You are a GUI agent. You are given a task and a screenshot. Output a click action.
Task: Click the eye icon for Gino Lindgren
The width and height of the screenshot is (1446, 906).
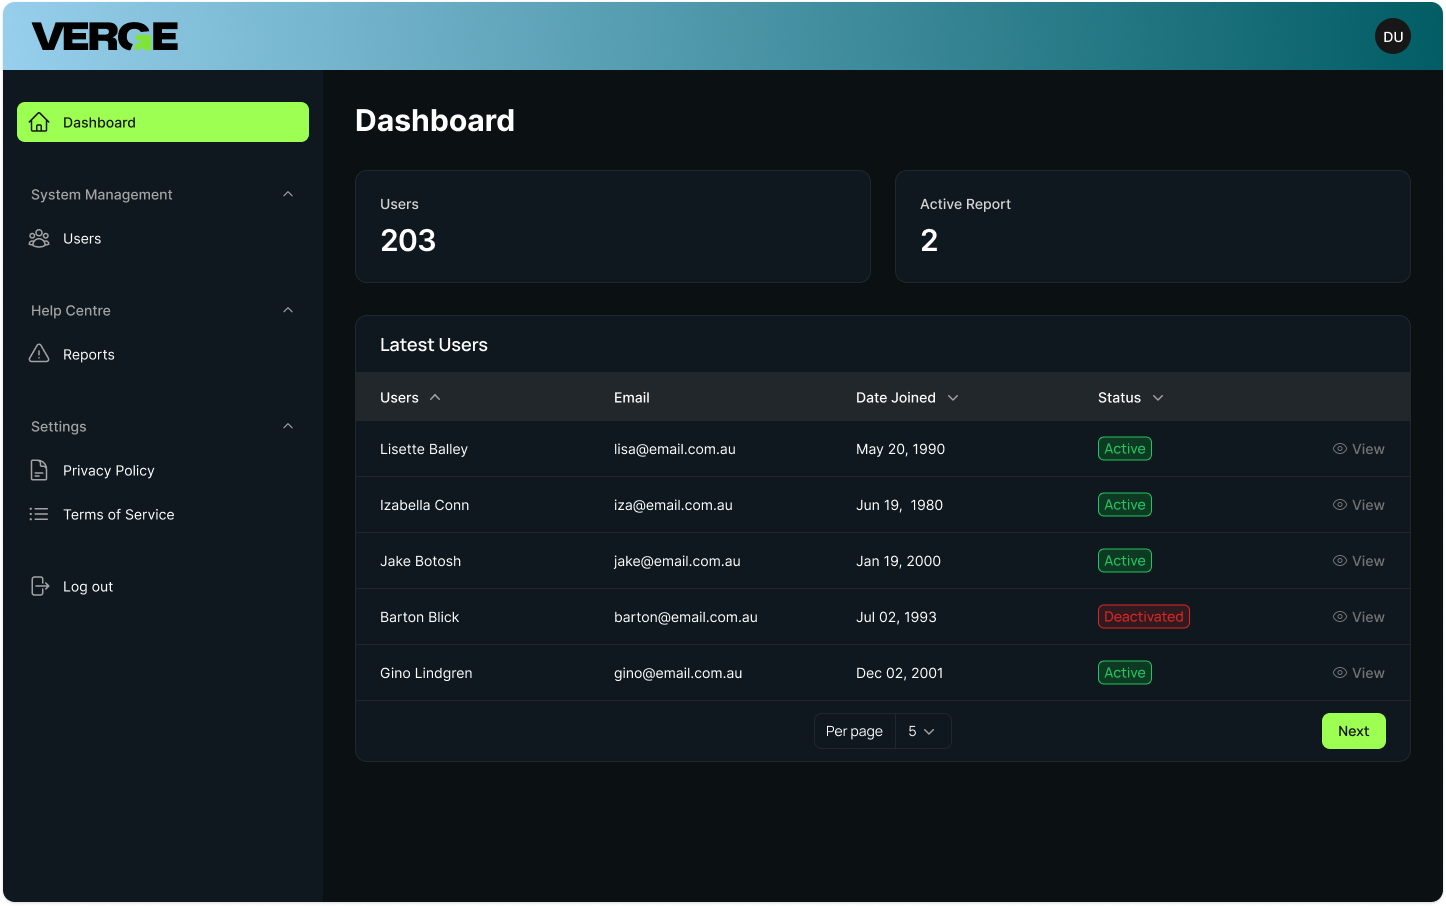pyautogui.click(x=1340, y=673)
